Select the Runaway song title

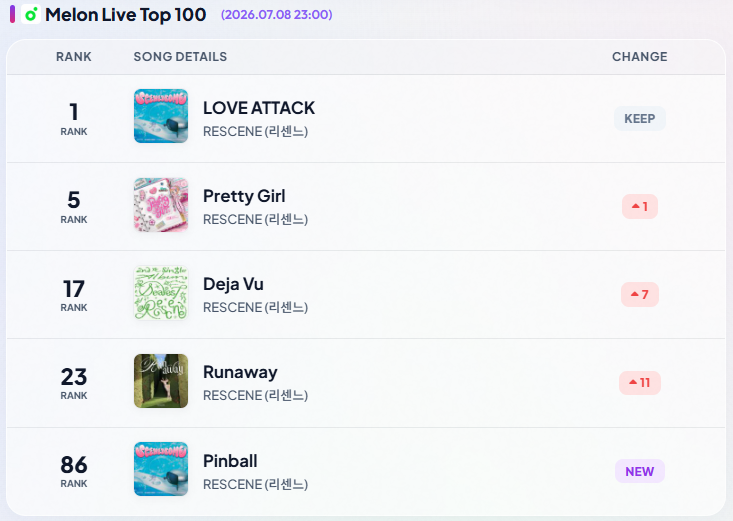[x=240, y=373]
